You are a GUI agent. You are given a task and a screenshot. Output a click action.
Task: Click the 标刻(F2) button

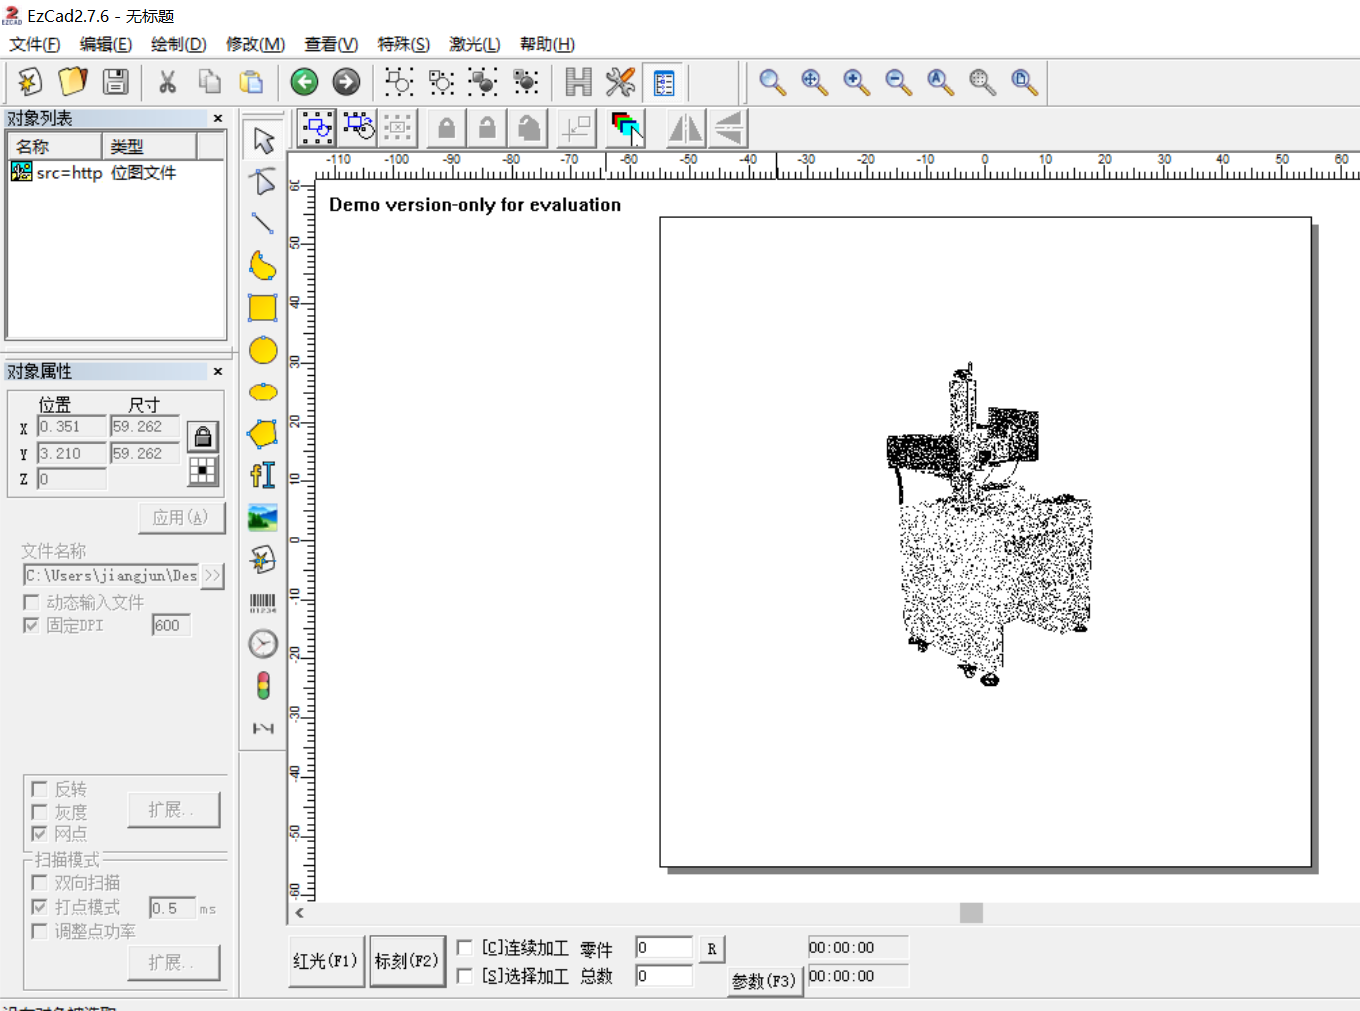[x=407, y=961]
